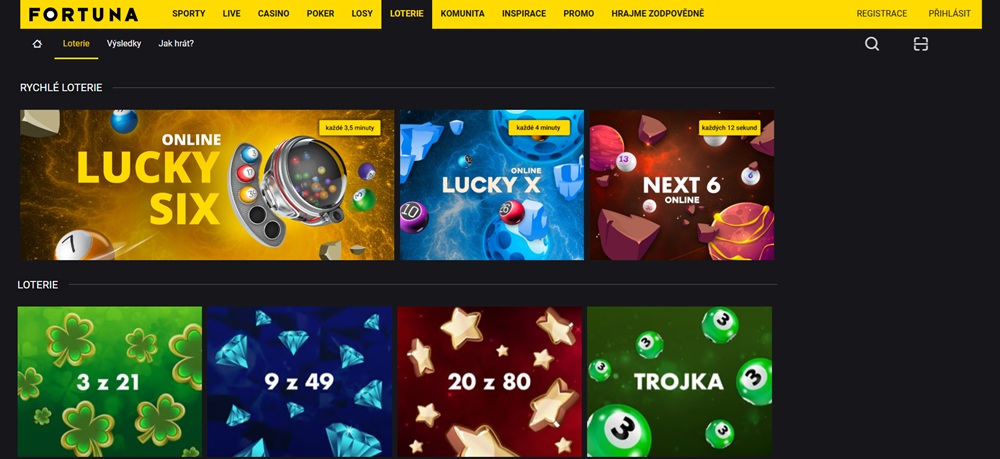Screen dimensions: 1000x459
Task: Select the 9 z 49 lottery tile
Action: [x=300, y=382]
